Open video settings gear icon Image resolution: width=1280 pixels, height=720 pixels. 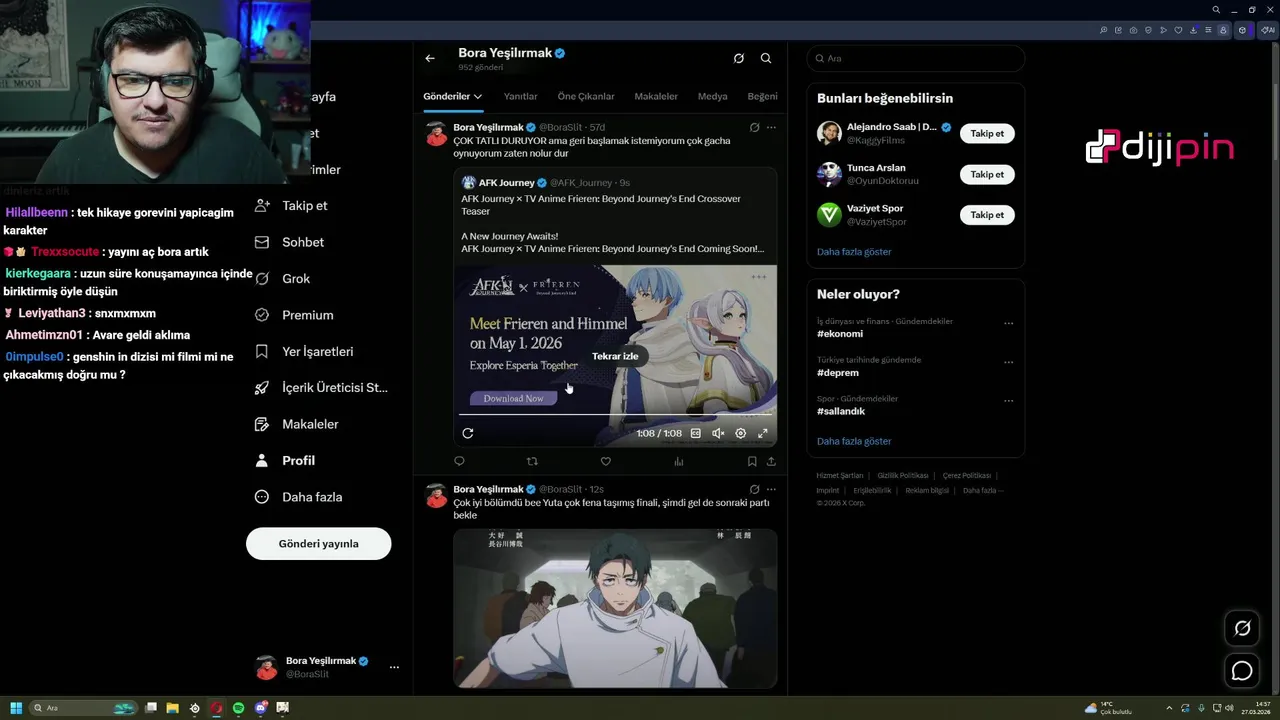pyautogui.click(x=741, y=433)
